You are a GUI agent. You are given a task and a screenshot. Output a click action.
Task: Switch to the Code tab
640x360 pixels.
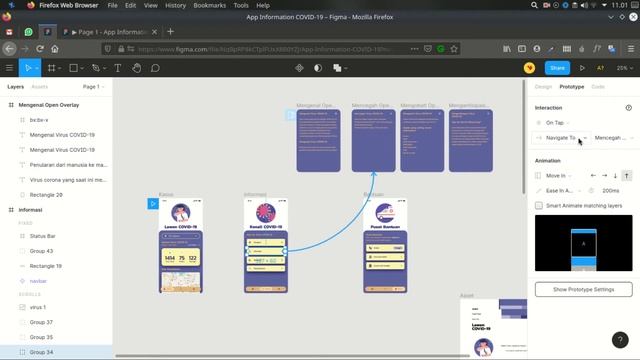pos(598,87)
